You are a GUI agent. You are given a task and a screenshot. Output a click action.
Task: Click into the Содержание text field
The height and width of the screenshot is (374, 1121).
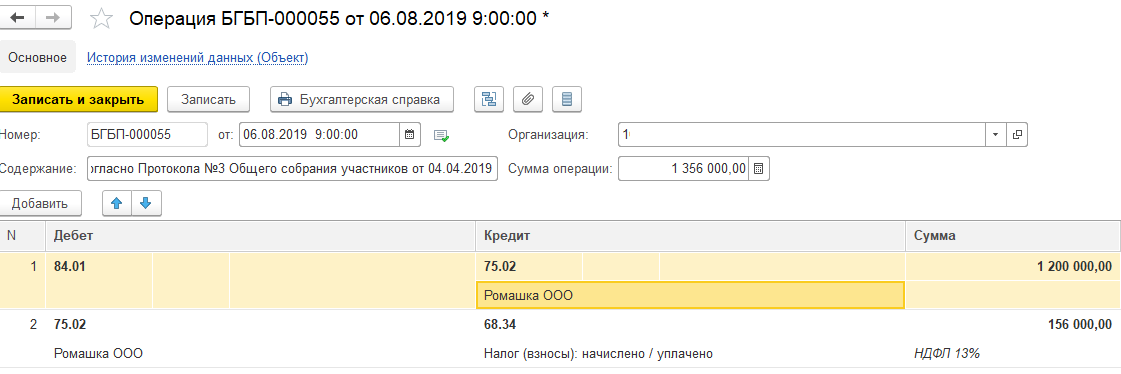[x=292, y=169]
